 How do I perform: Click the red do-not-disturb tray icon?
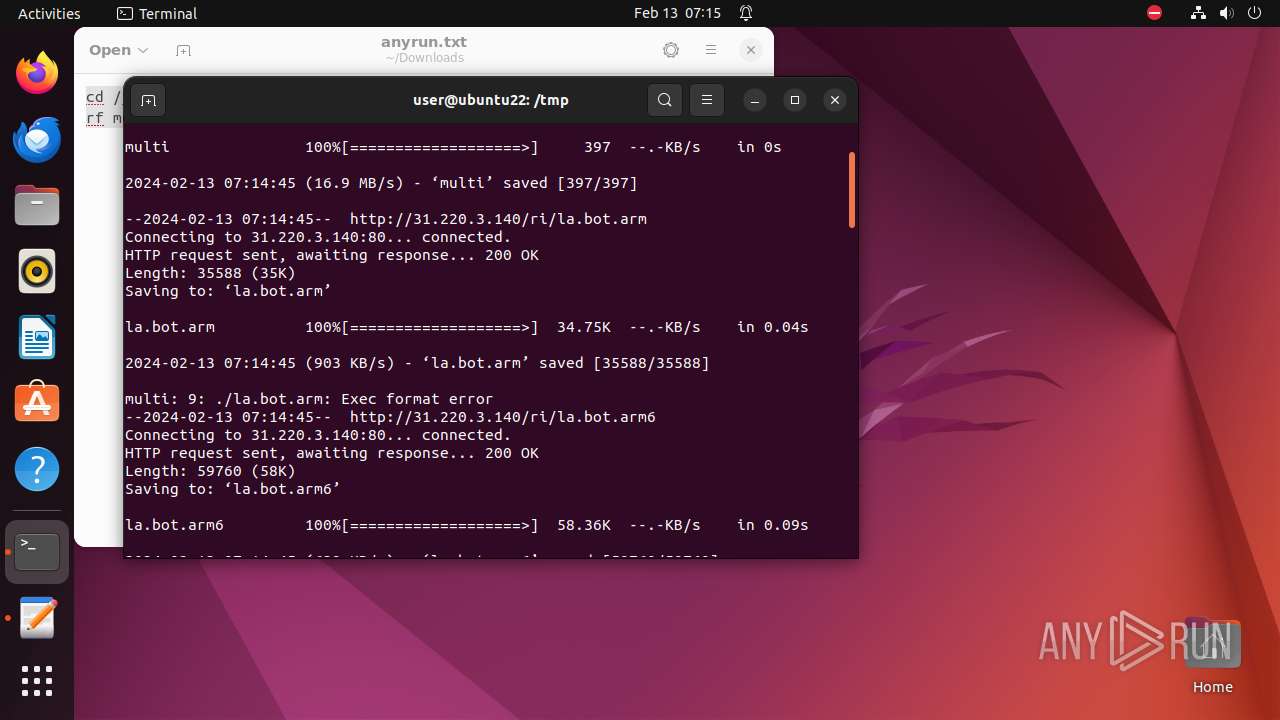1154,13
